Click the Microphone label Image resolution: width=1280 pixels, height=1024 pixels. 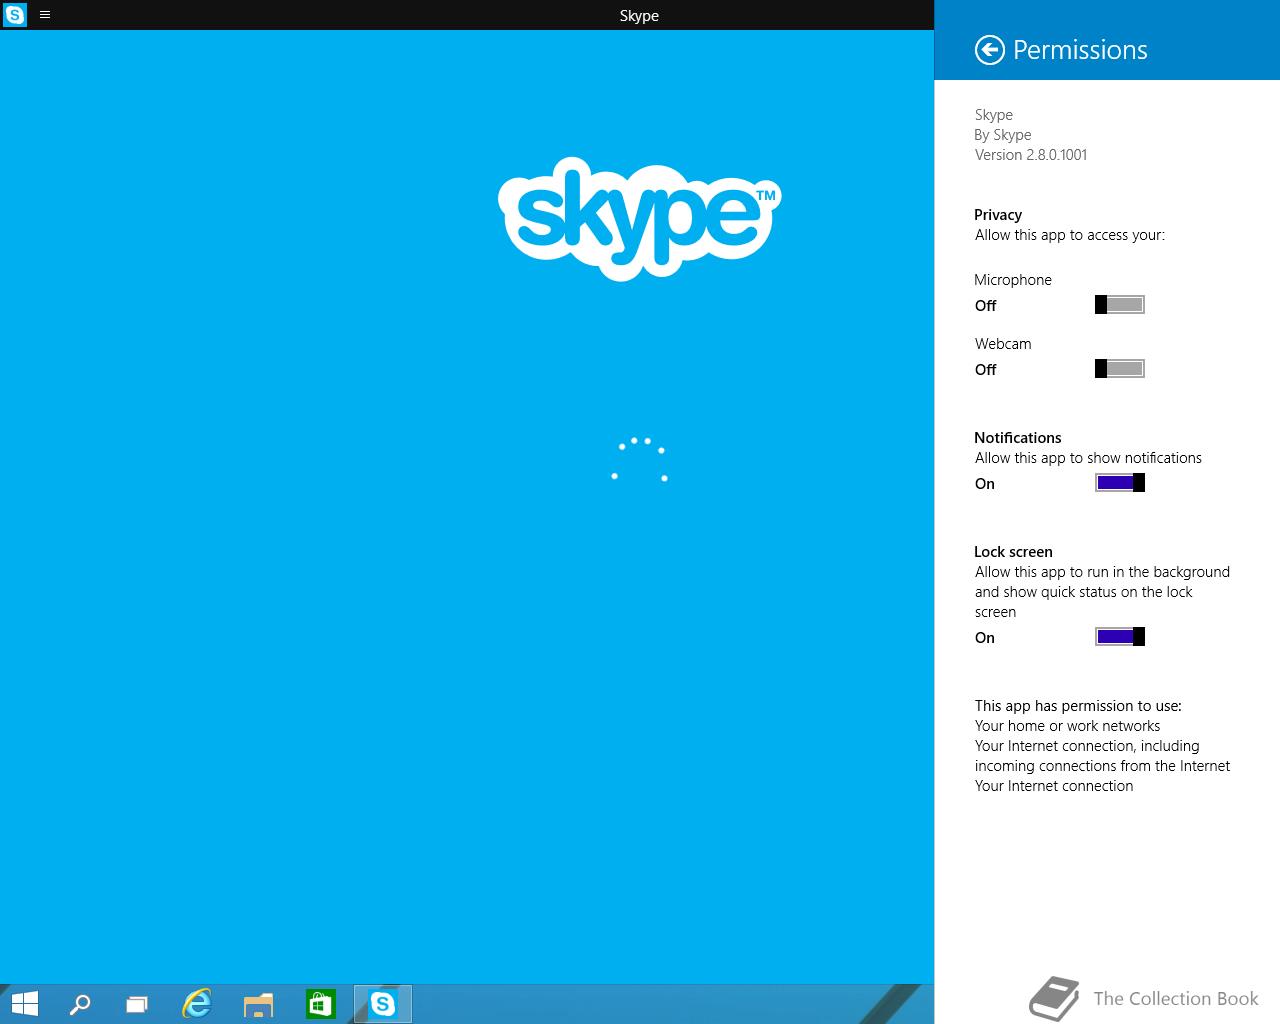click(x=1013, y=280)
